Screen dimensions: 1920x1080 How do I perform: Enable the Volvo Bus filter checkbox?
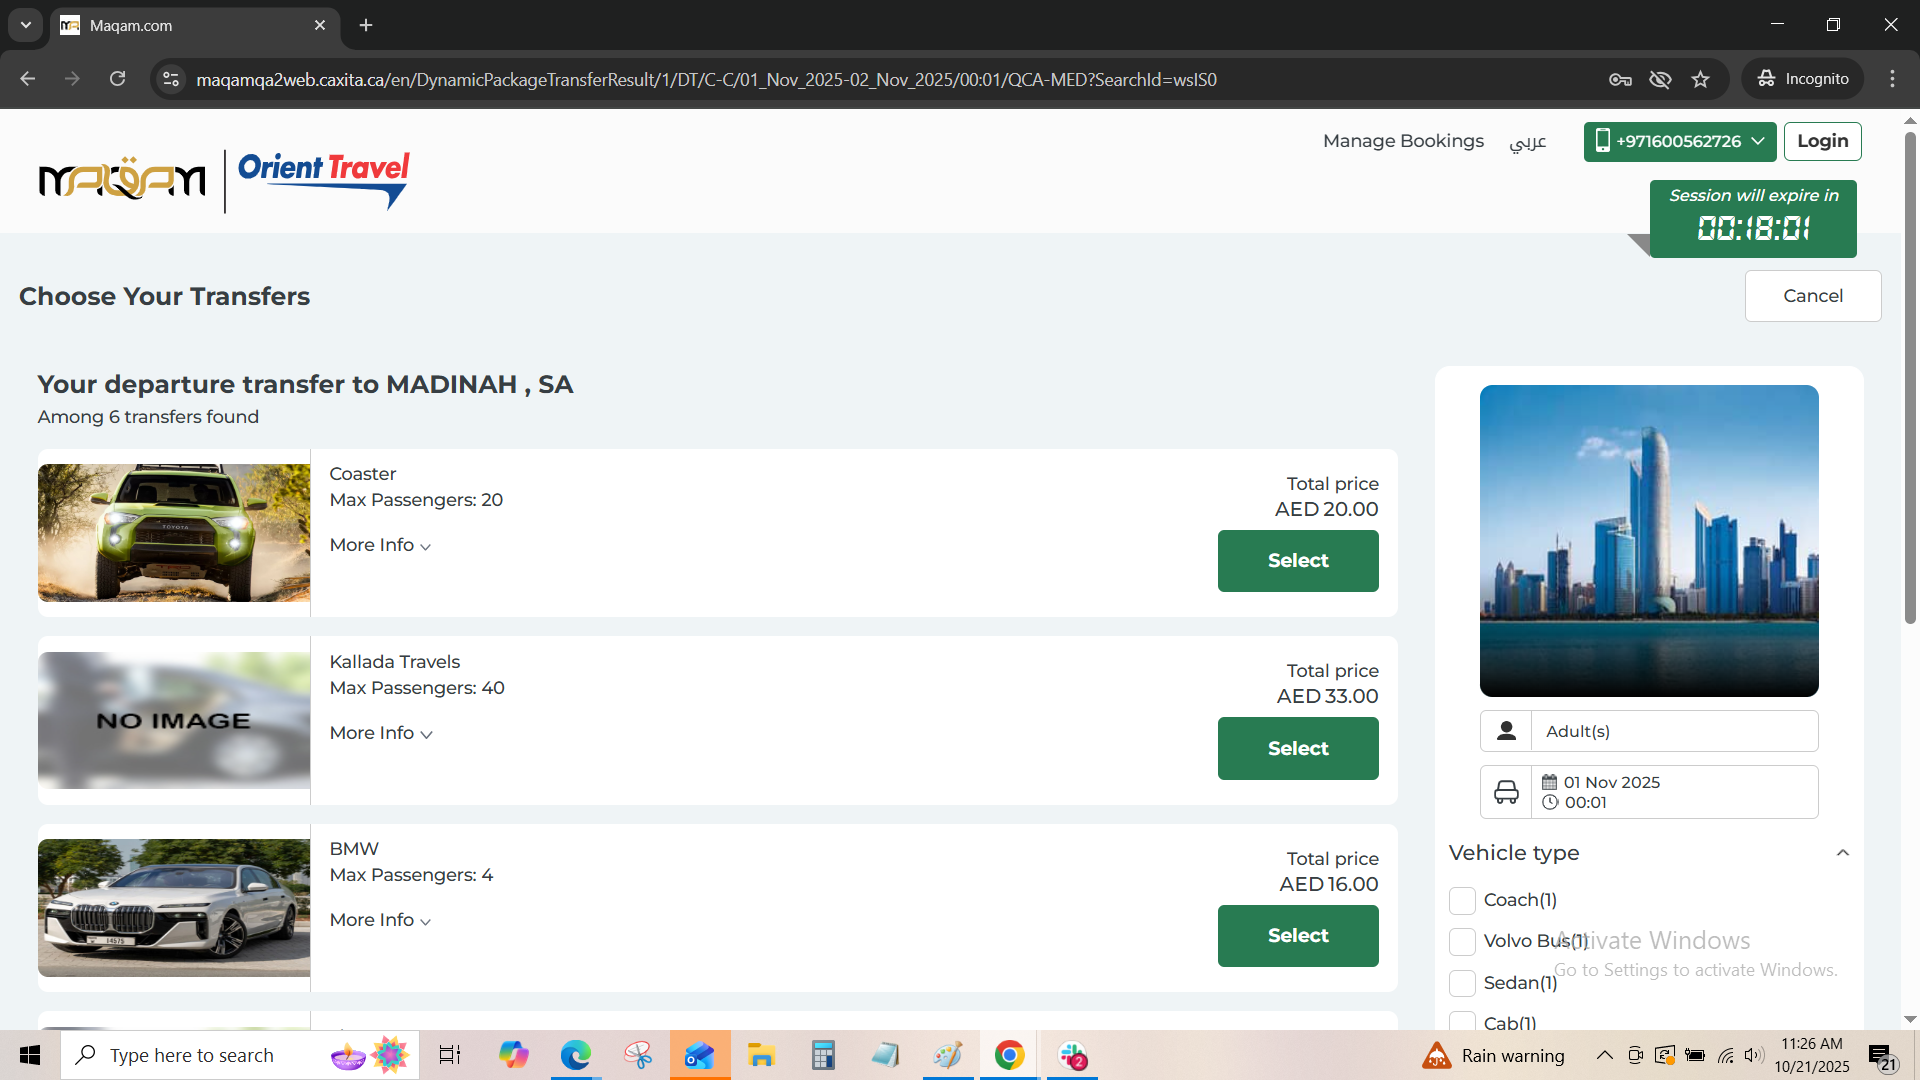click(x=1462, y=941)
